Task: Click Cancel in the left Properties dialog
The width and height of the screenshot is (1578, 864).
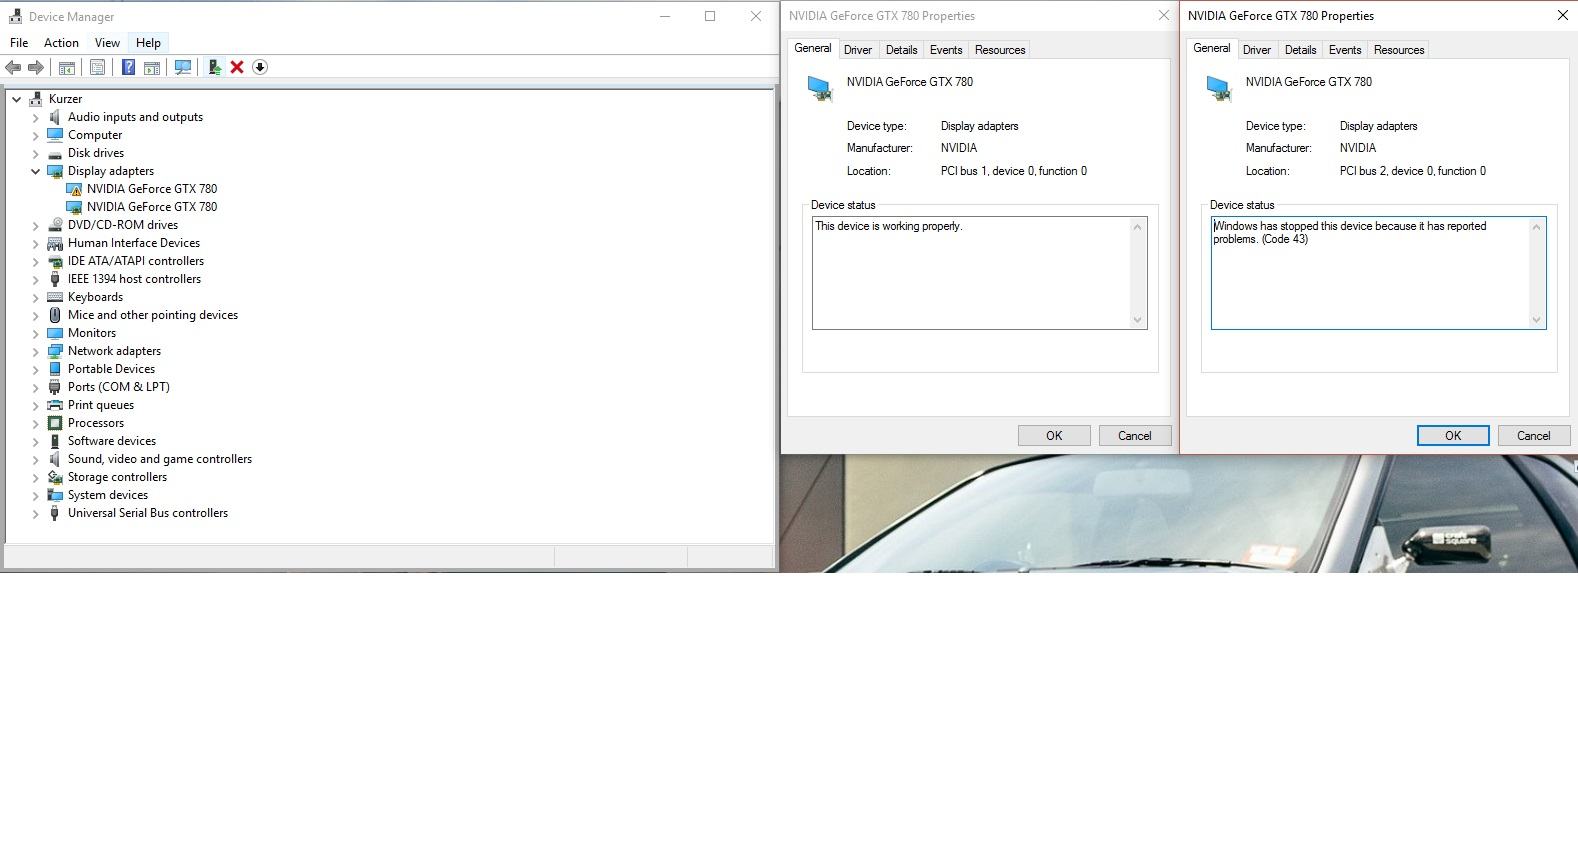Action: point(1135,436)
